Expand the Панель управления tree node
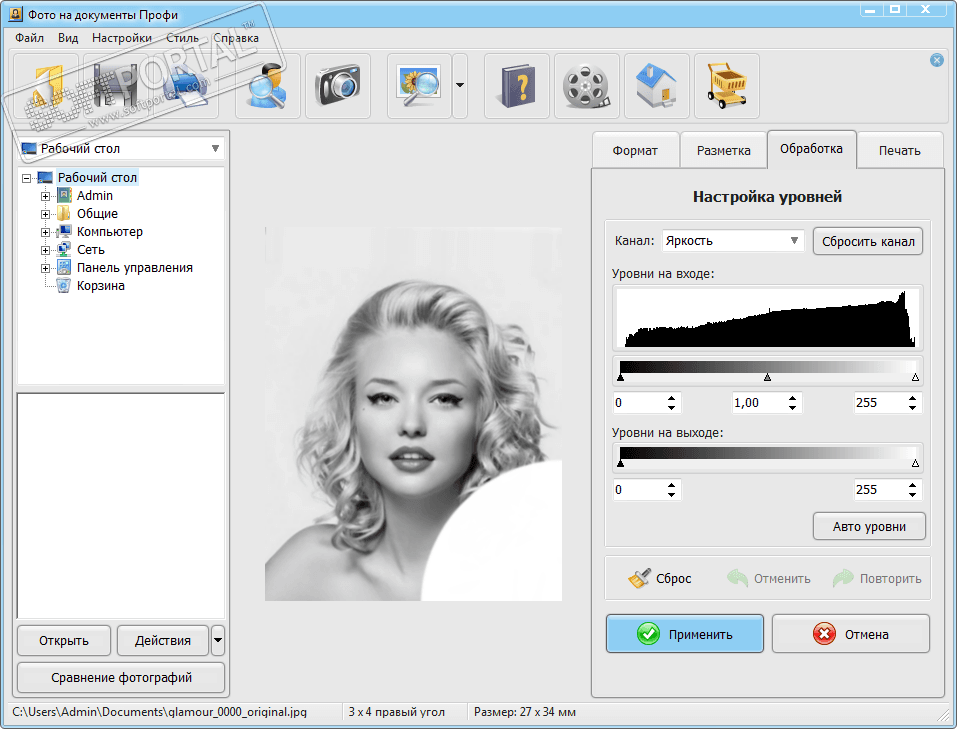The width and height of the screenshot is (957, 729). click(x=45, y=268)
